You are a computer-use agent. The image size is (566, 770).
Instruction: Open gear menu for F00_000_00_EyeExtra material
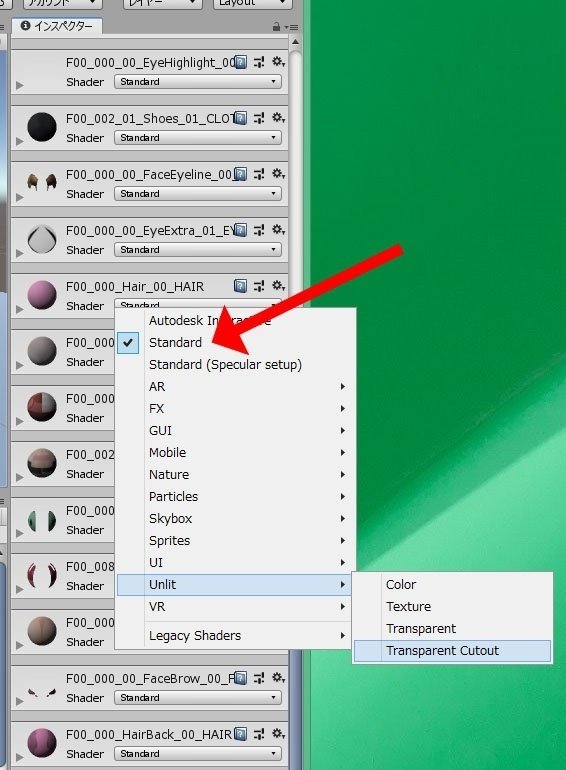tap(278, 230)
